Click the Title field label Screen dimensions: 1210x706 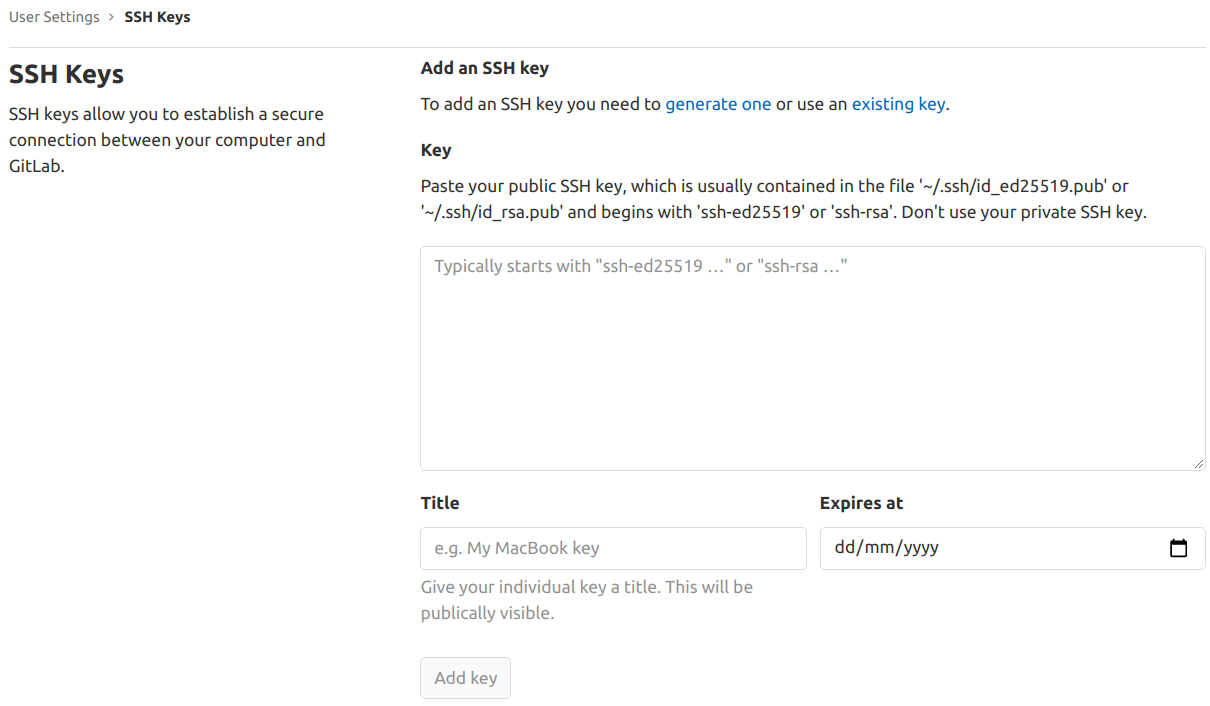tap(440, 503)
